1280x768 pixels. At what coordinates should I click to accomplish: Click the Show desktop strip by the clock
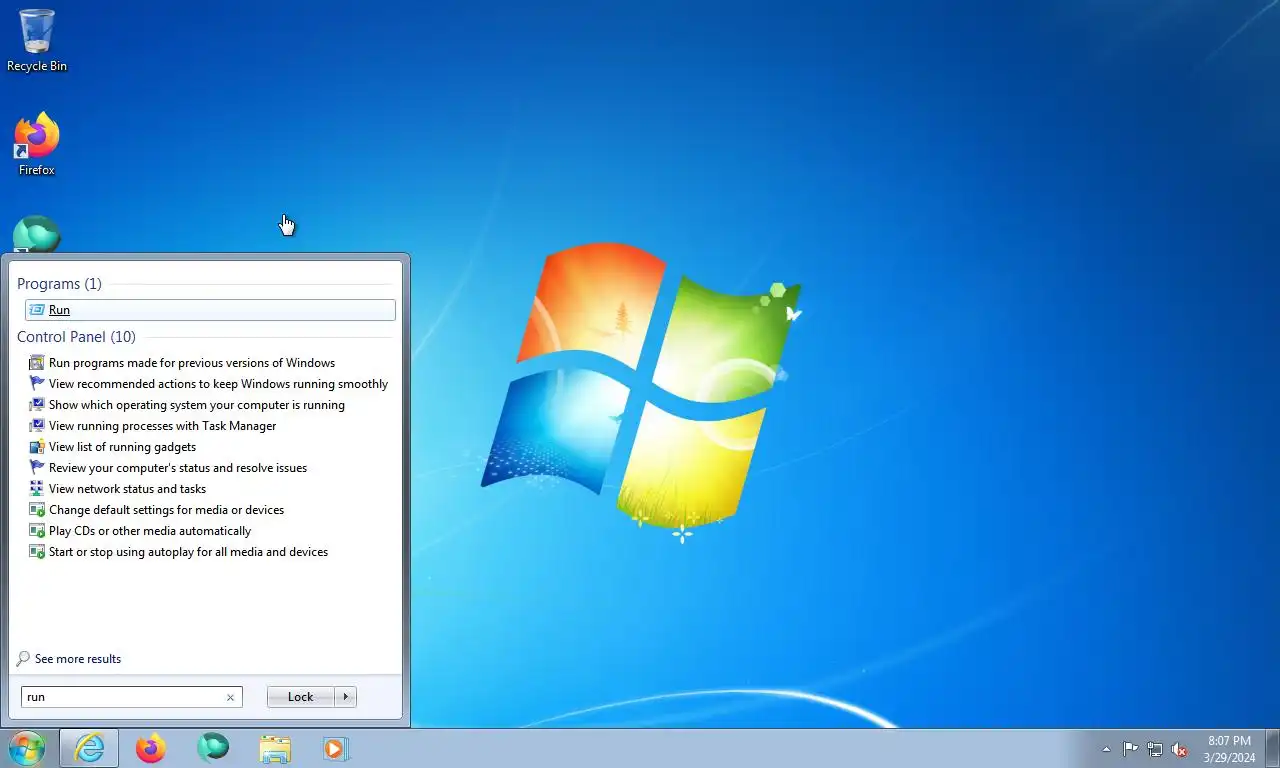point(1272,748)
